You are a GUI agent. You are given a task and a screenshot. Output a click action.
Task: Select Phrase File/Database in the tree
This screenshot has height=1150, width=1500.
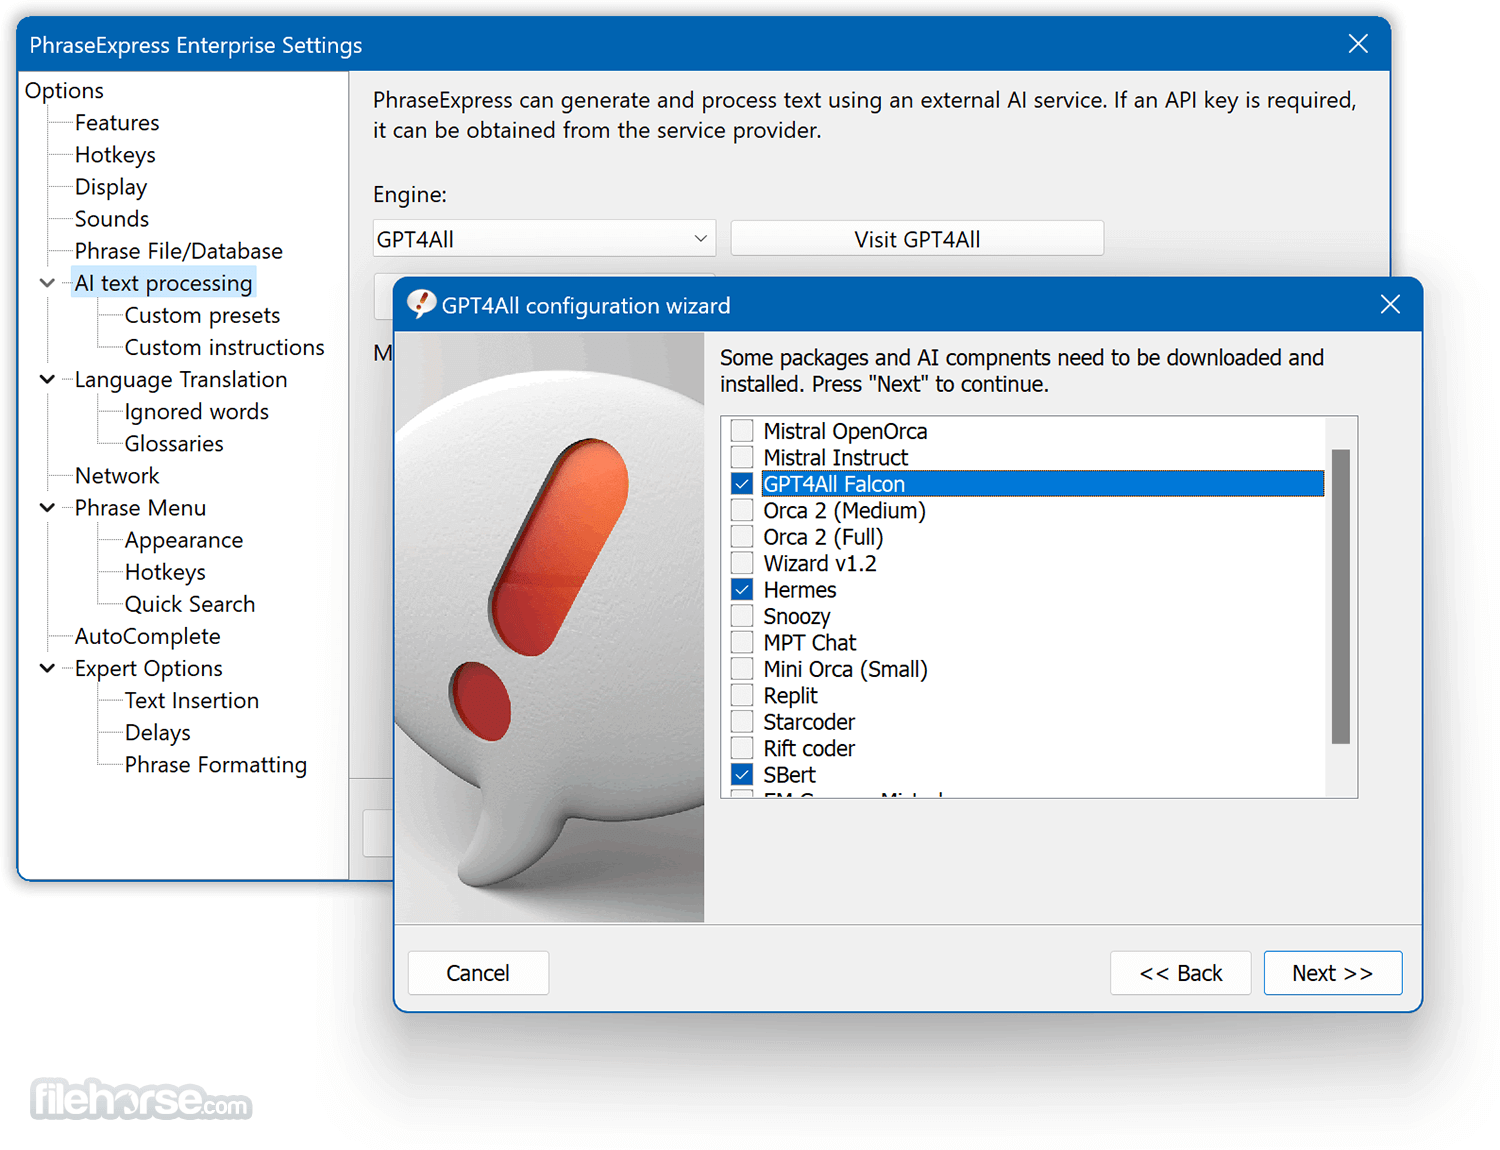click(x=179, y=251)
